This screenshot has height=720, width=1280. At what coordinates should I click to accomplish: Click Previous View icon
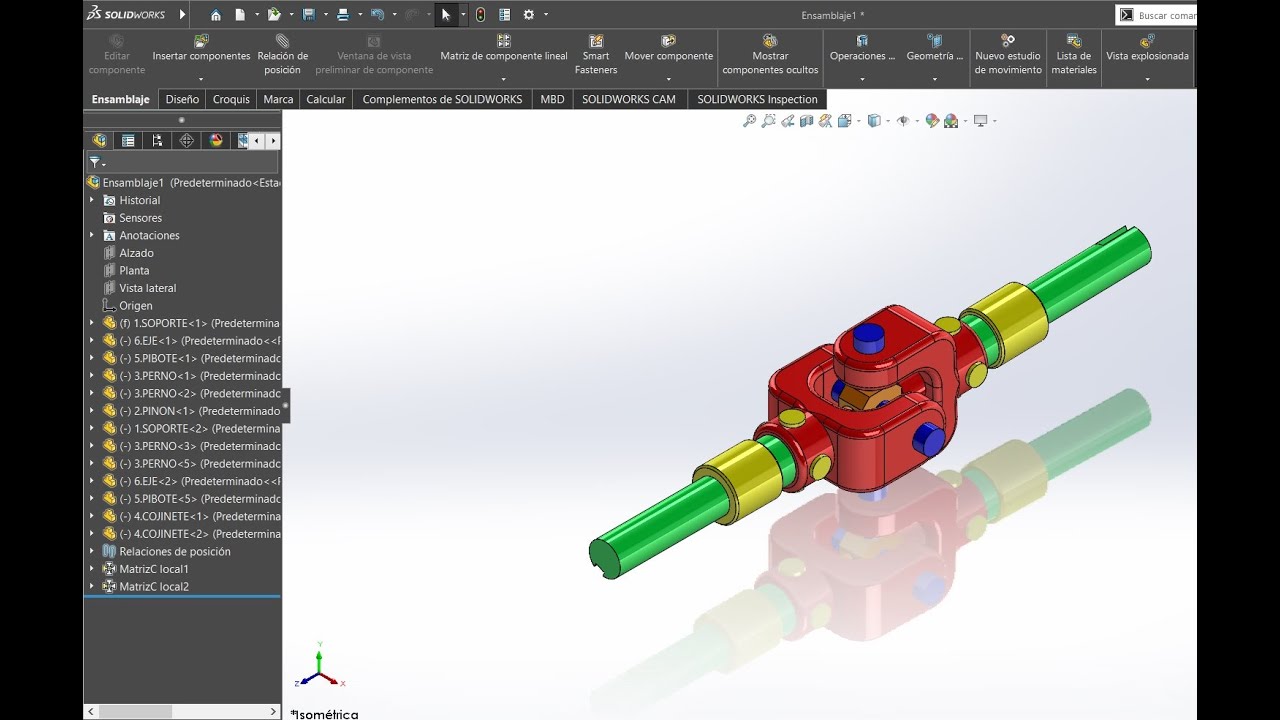787,121
